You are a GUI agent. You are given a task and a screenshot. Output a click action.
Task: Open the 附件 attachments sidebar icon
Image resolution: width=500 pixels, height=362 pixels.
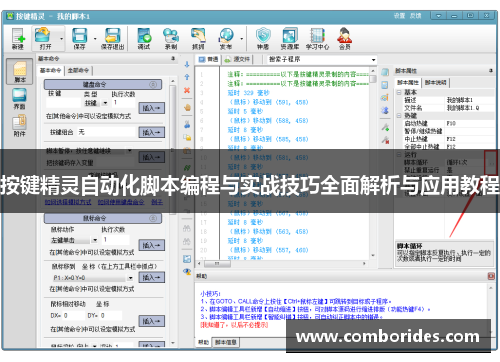(x=19, y=126)
